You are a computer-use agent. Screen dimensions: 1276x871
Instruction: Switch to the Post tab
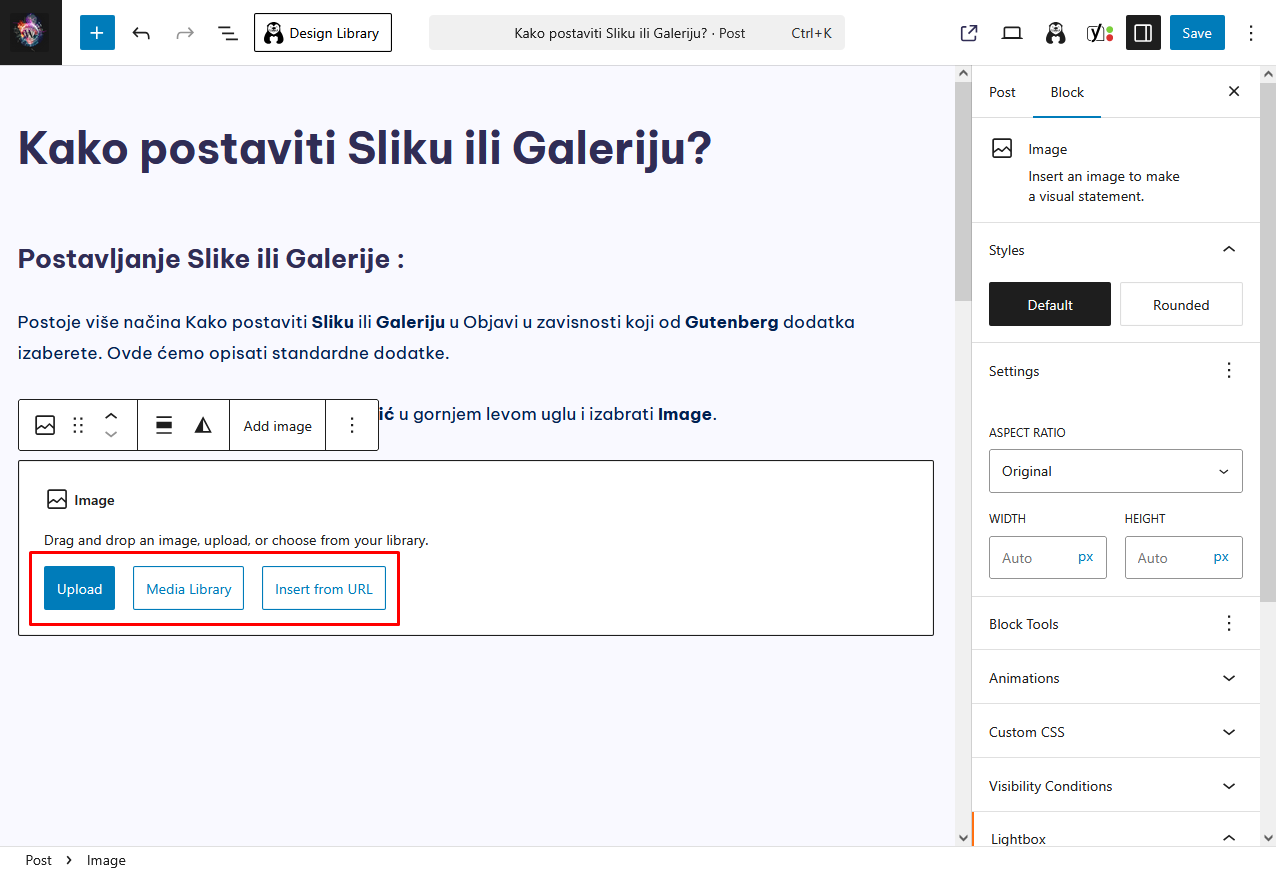(1002, 92)
